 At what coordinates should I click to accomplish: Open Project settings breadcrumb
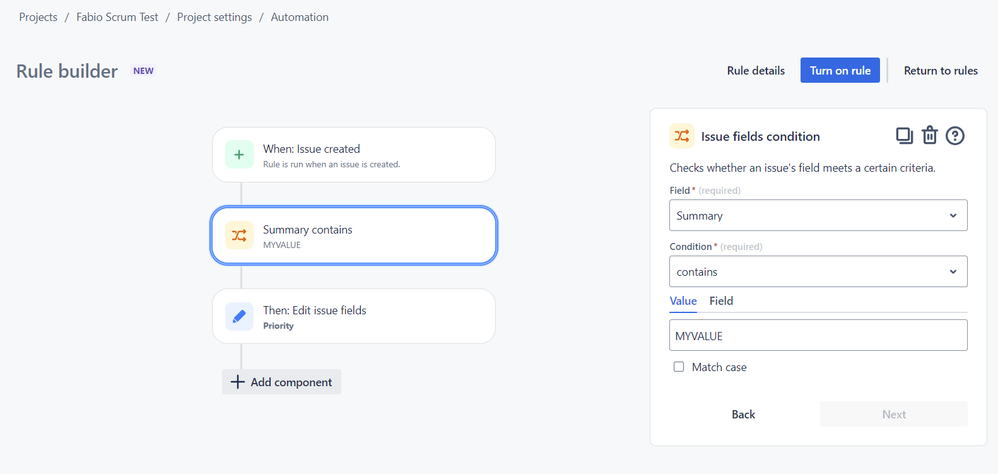(214, 17)
